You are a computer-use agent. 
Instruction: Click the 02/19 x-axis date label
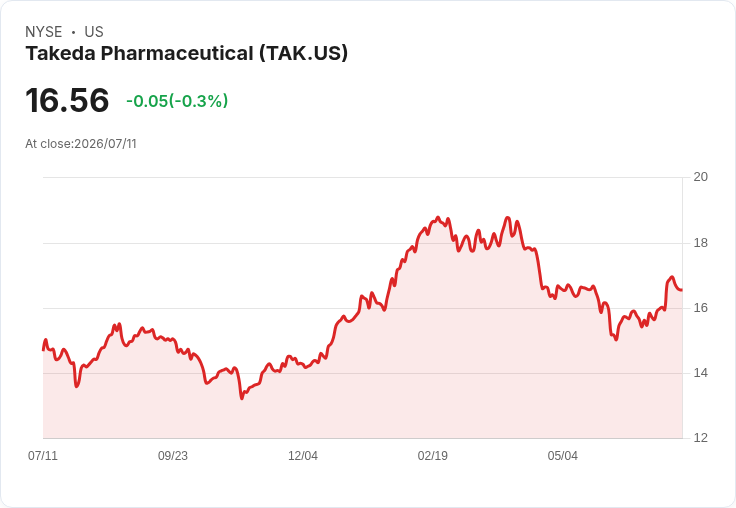pos(433,455)
